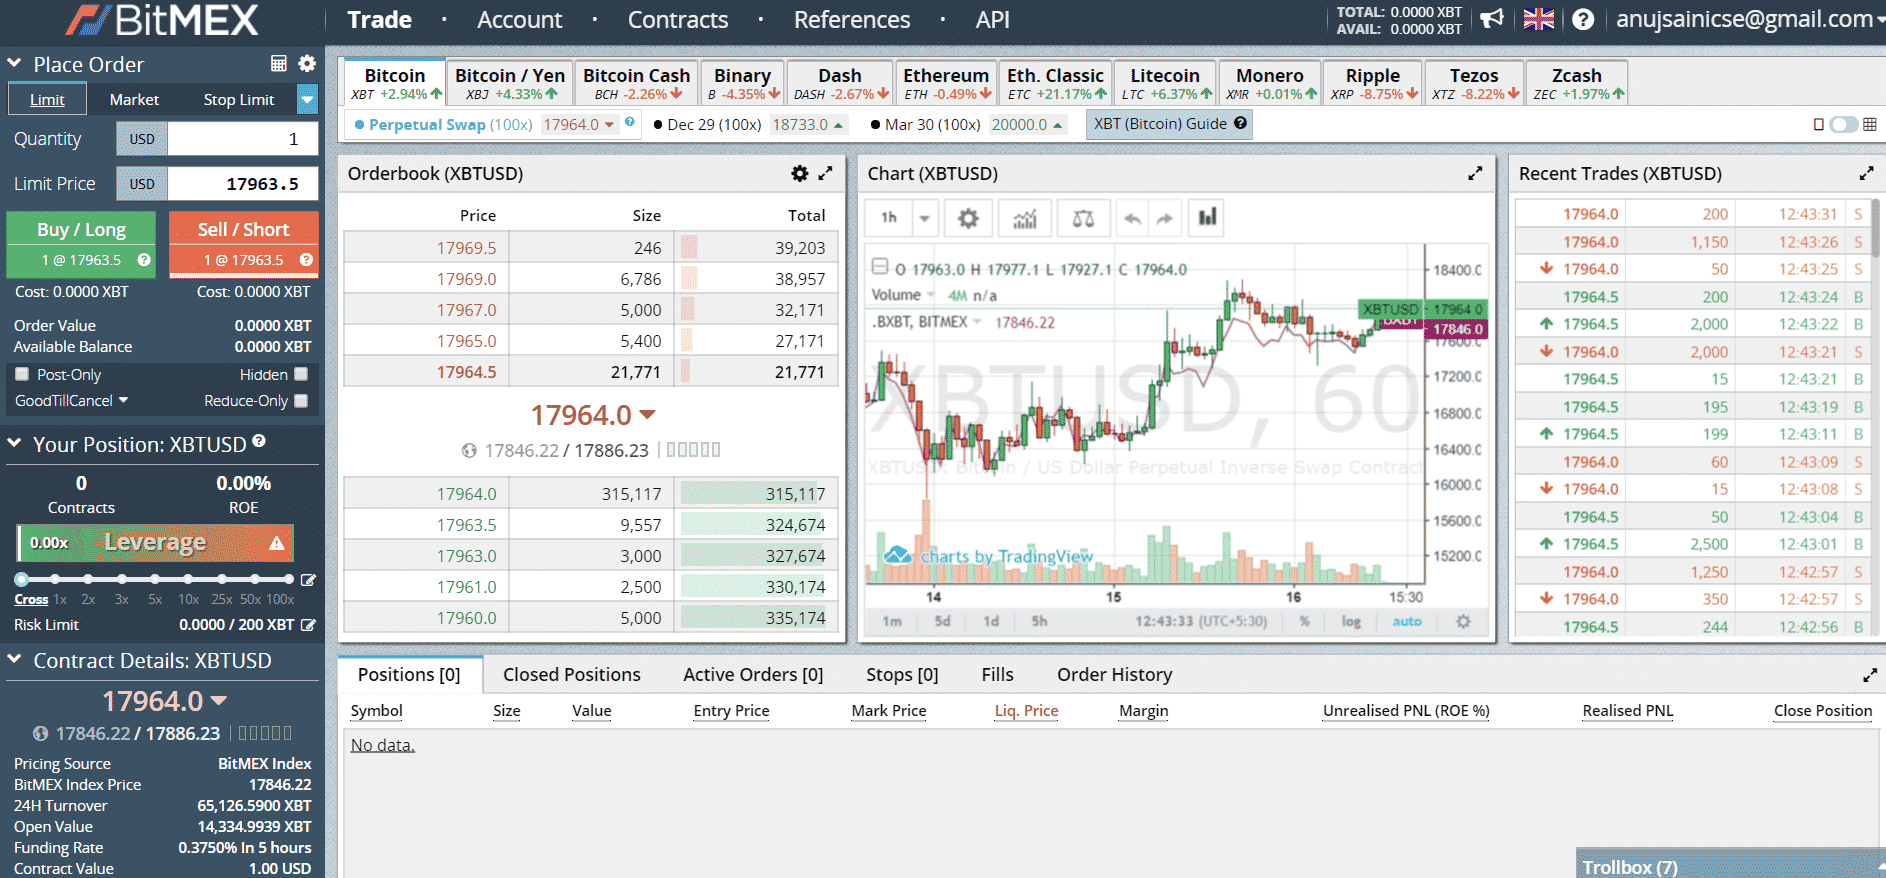
Task: Set leverage slider to 10x
Action: 188,579
